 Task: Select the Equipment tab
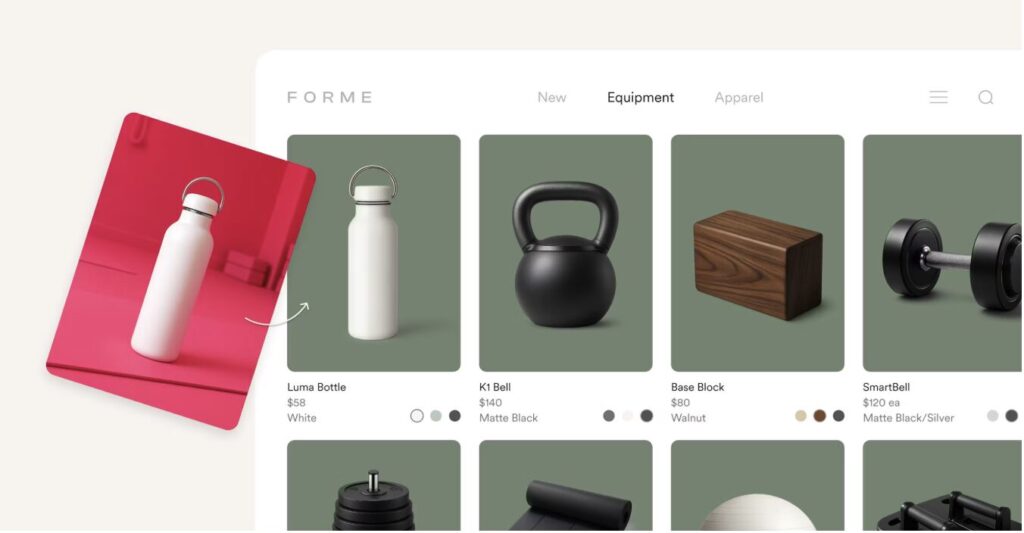tap(640, 97)
